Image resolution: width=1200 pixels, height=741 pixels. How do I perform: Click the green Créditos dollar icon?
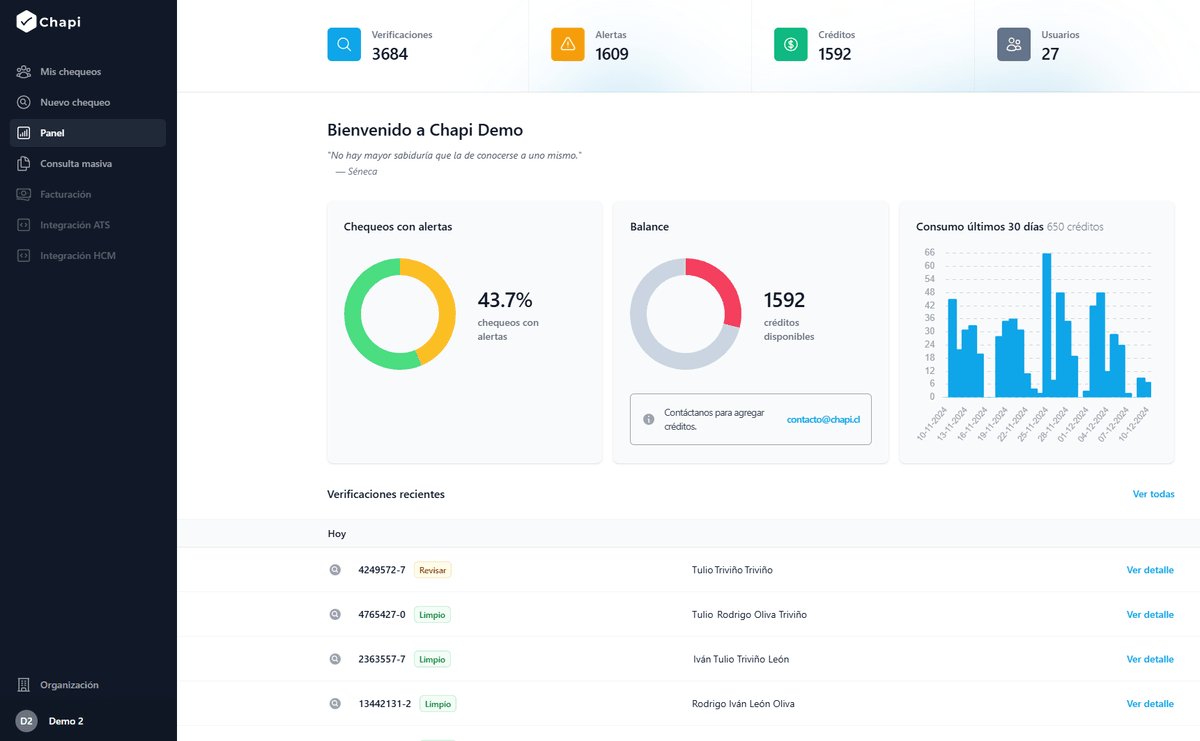tap(791, 45)
